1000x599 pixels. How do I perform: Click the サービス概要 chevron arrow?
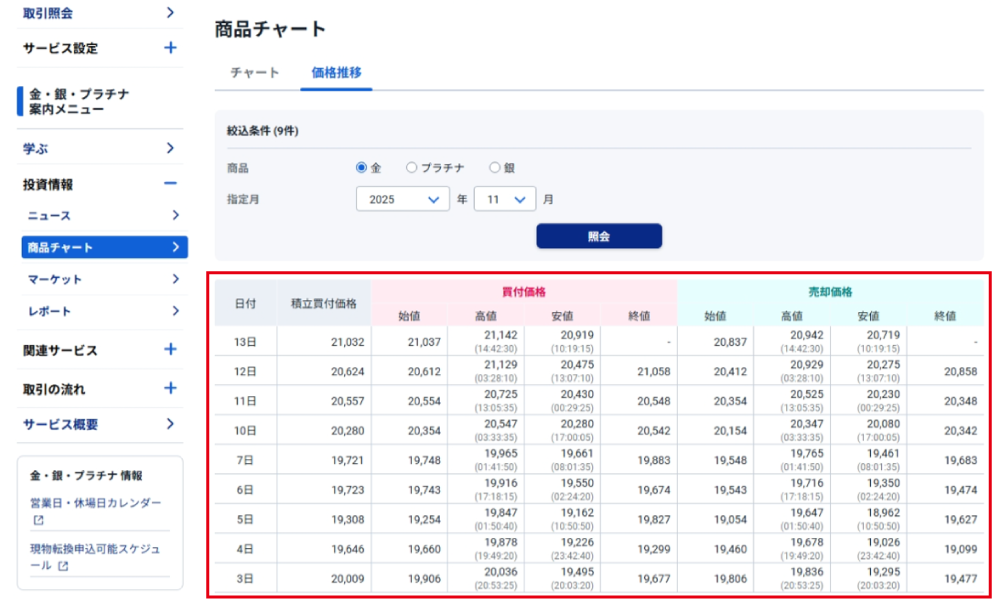tap(170, 424)
